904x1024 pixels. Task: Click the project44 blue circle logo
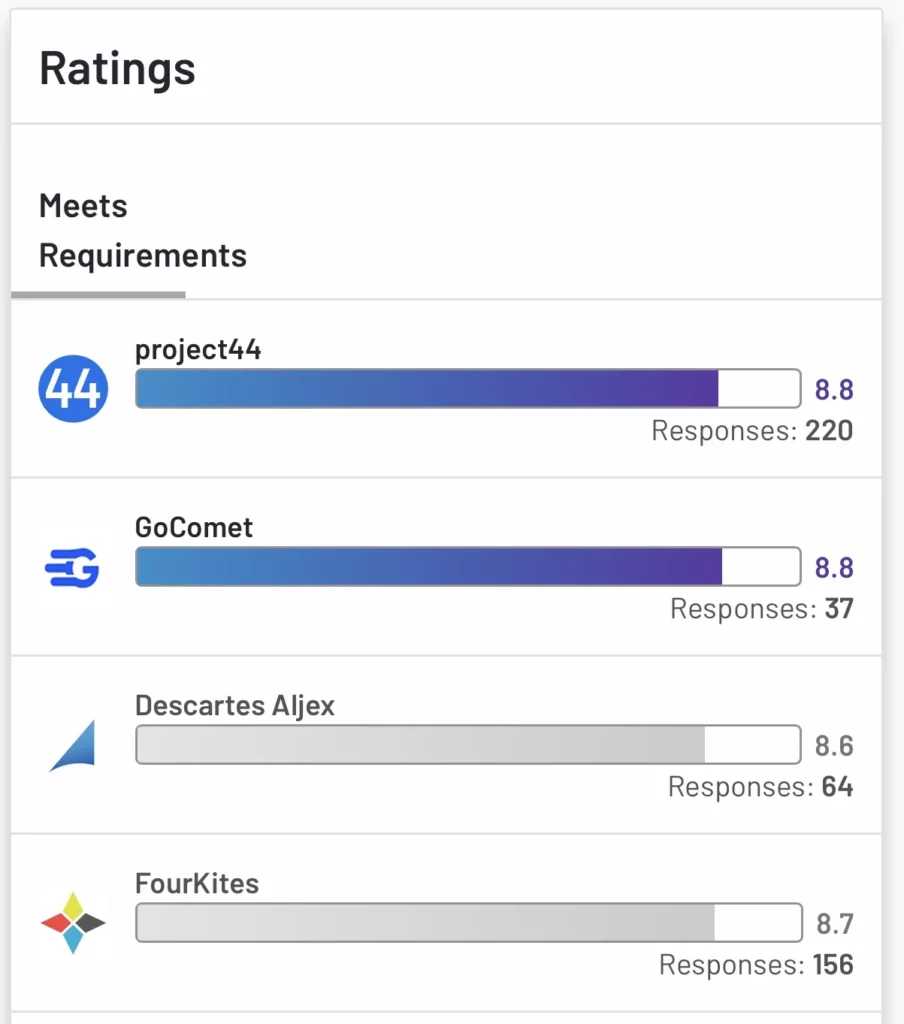click(x=73, y=389)
